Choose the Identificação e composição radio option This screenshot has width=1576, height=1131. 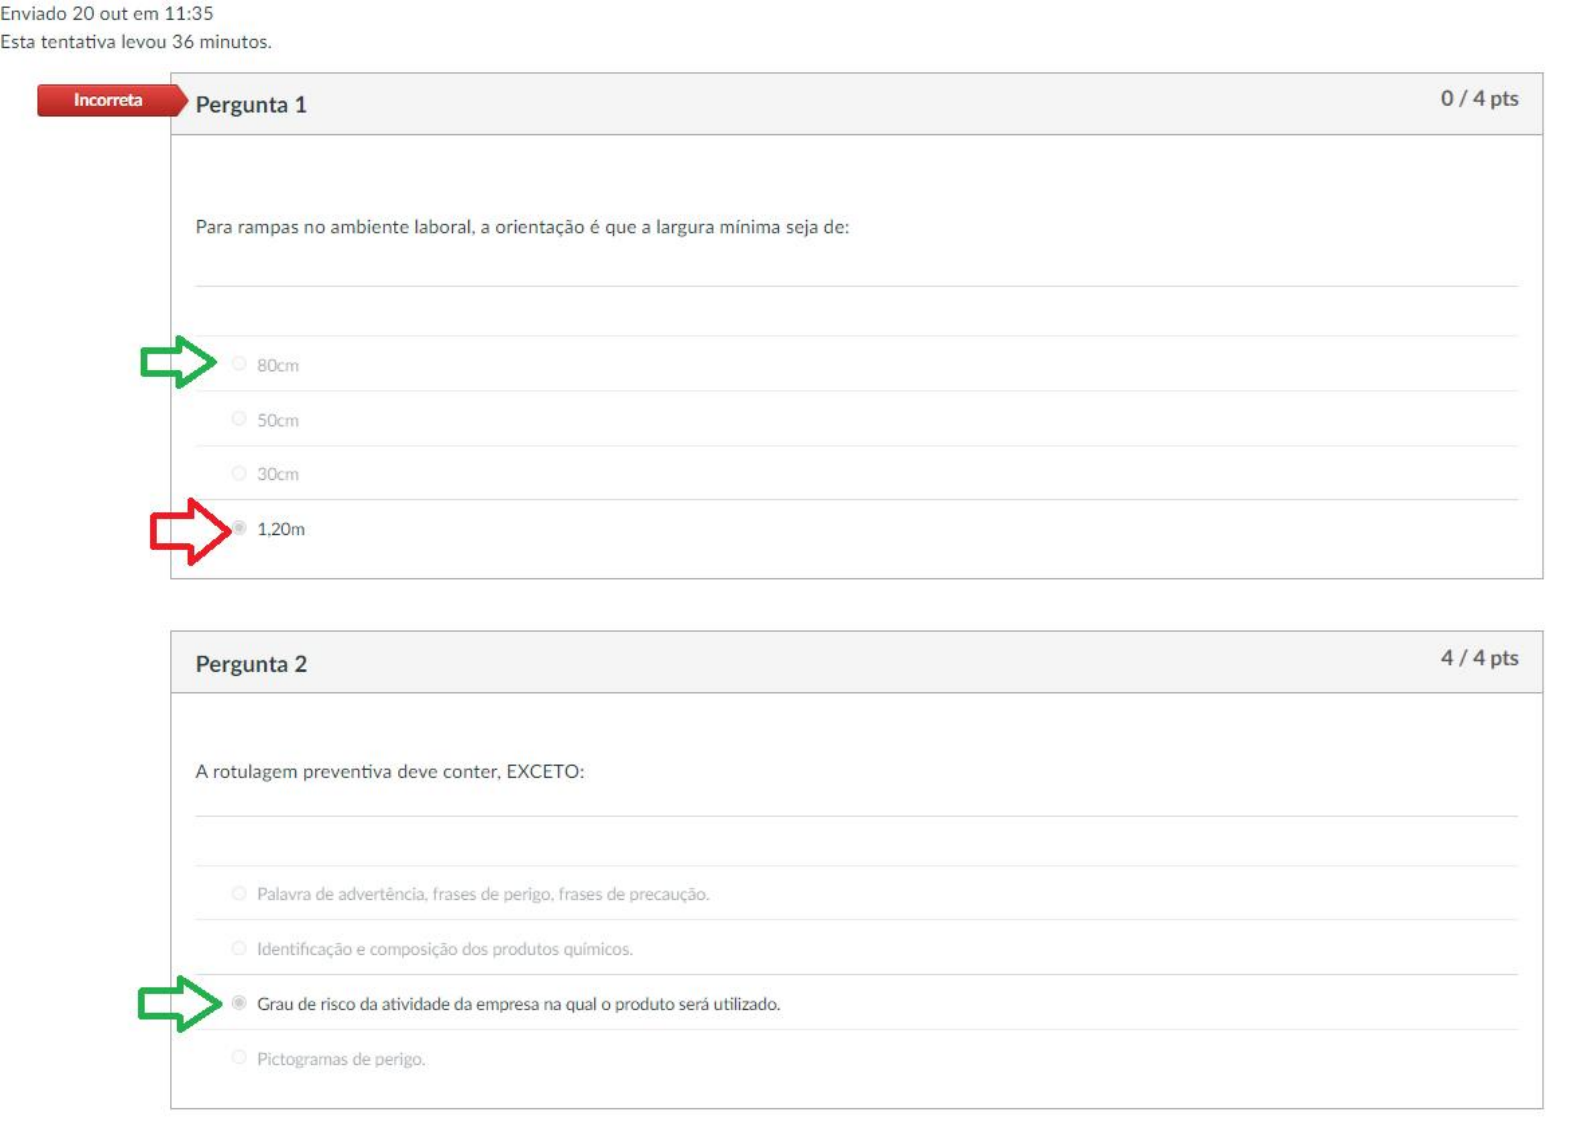coord(239,948)
